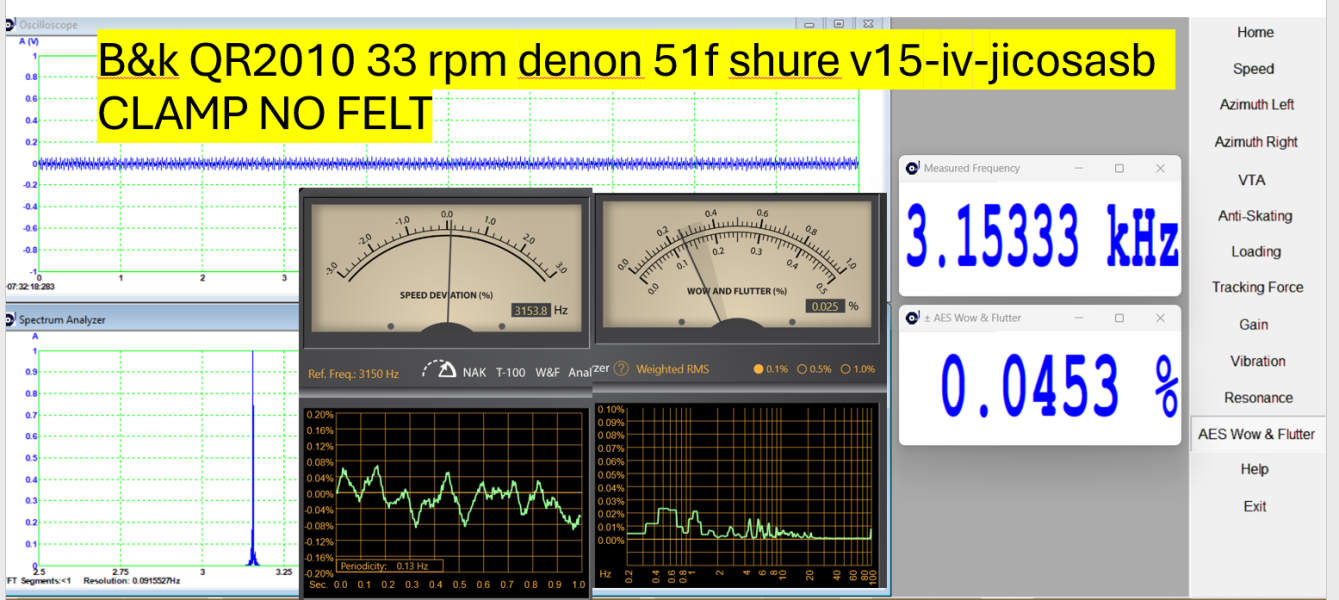Click the Periodicity 0.13 Hz readout
This screenshot has width=1339, height=600.
[383, 566]
